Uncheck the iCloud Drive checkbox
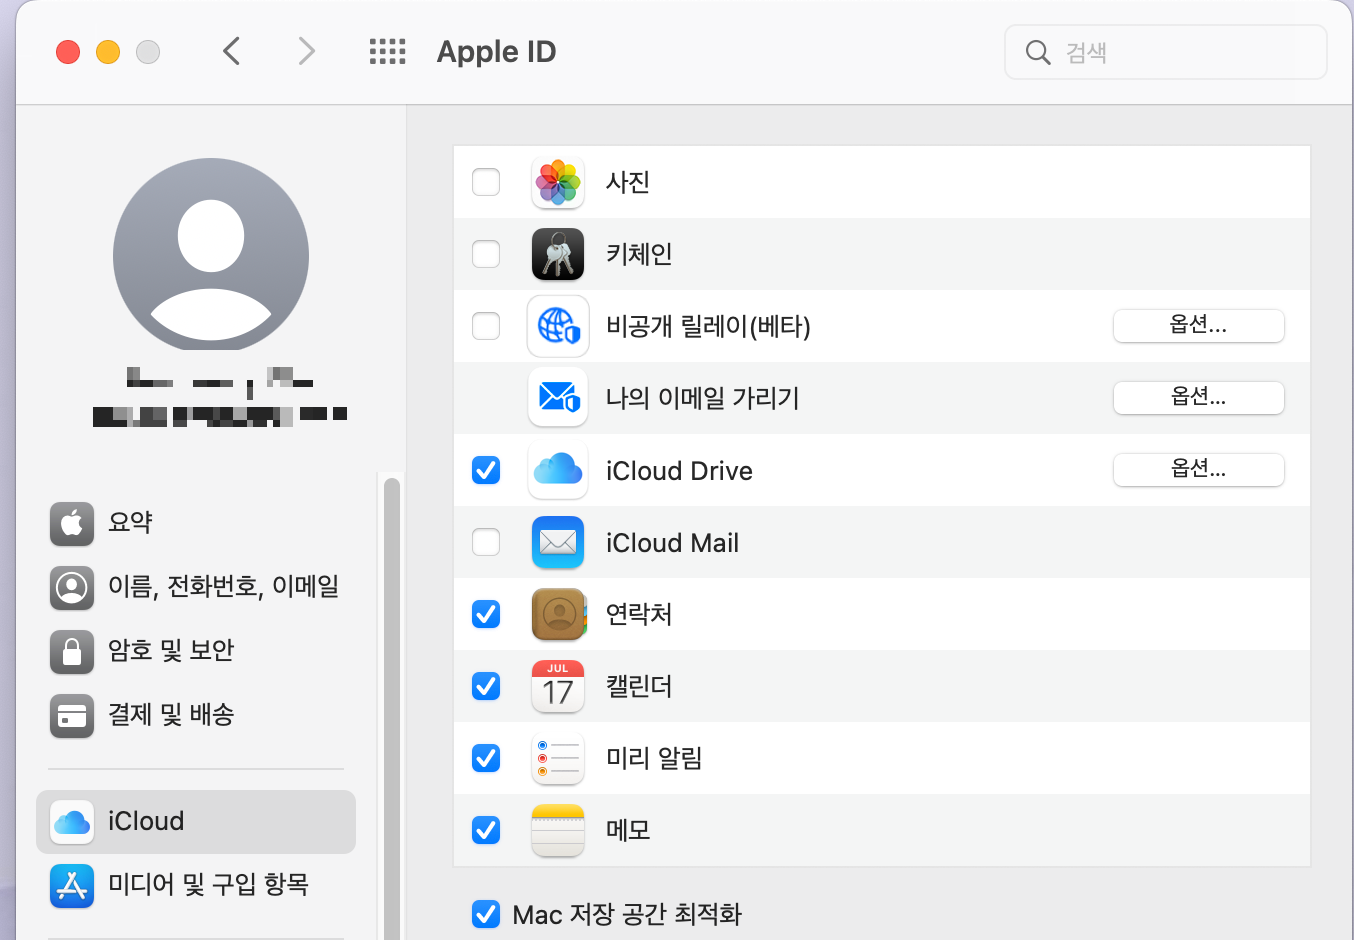 (x=486, y=470)
